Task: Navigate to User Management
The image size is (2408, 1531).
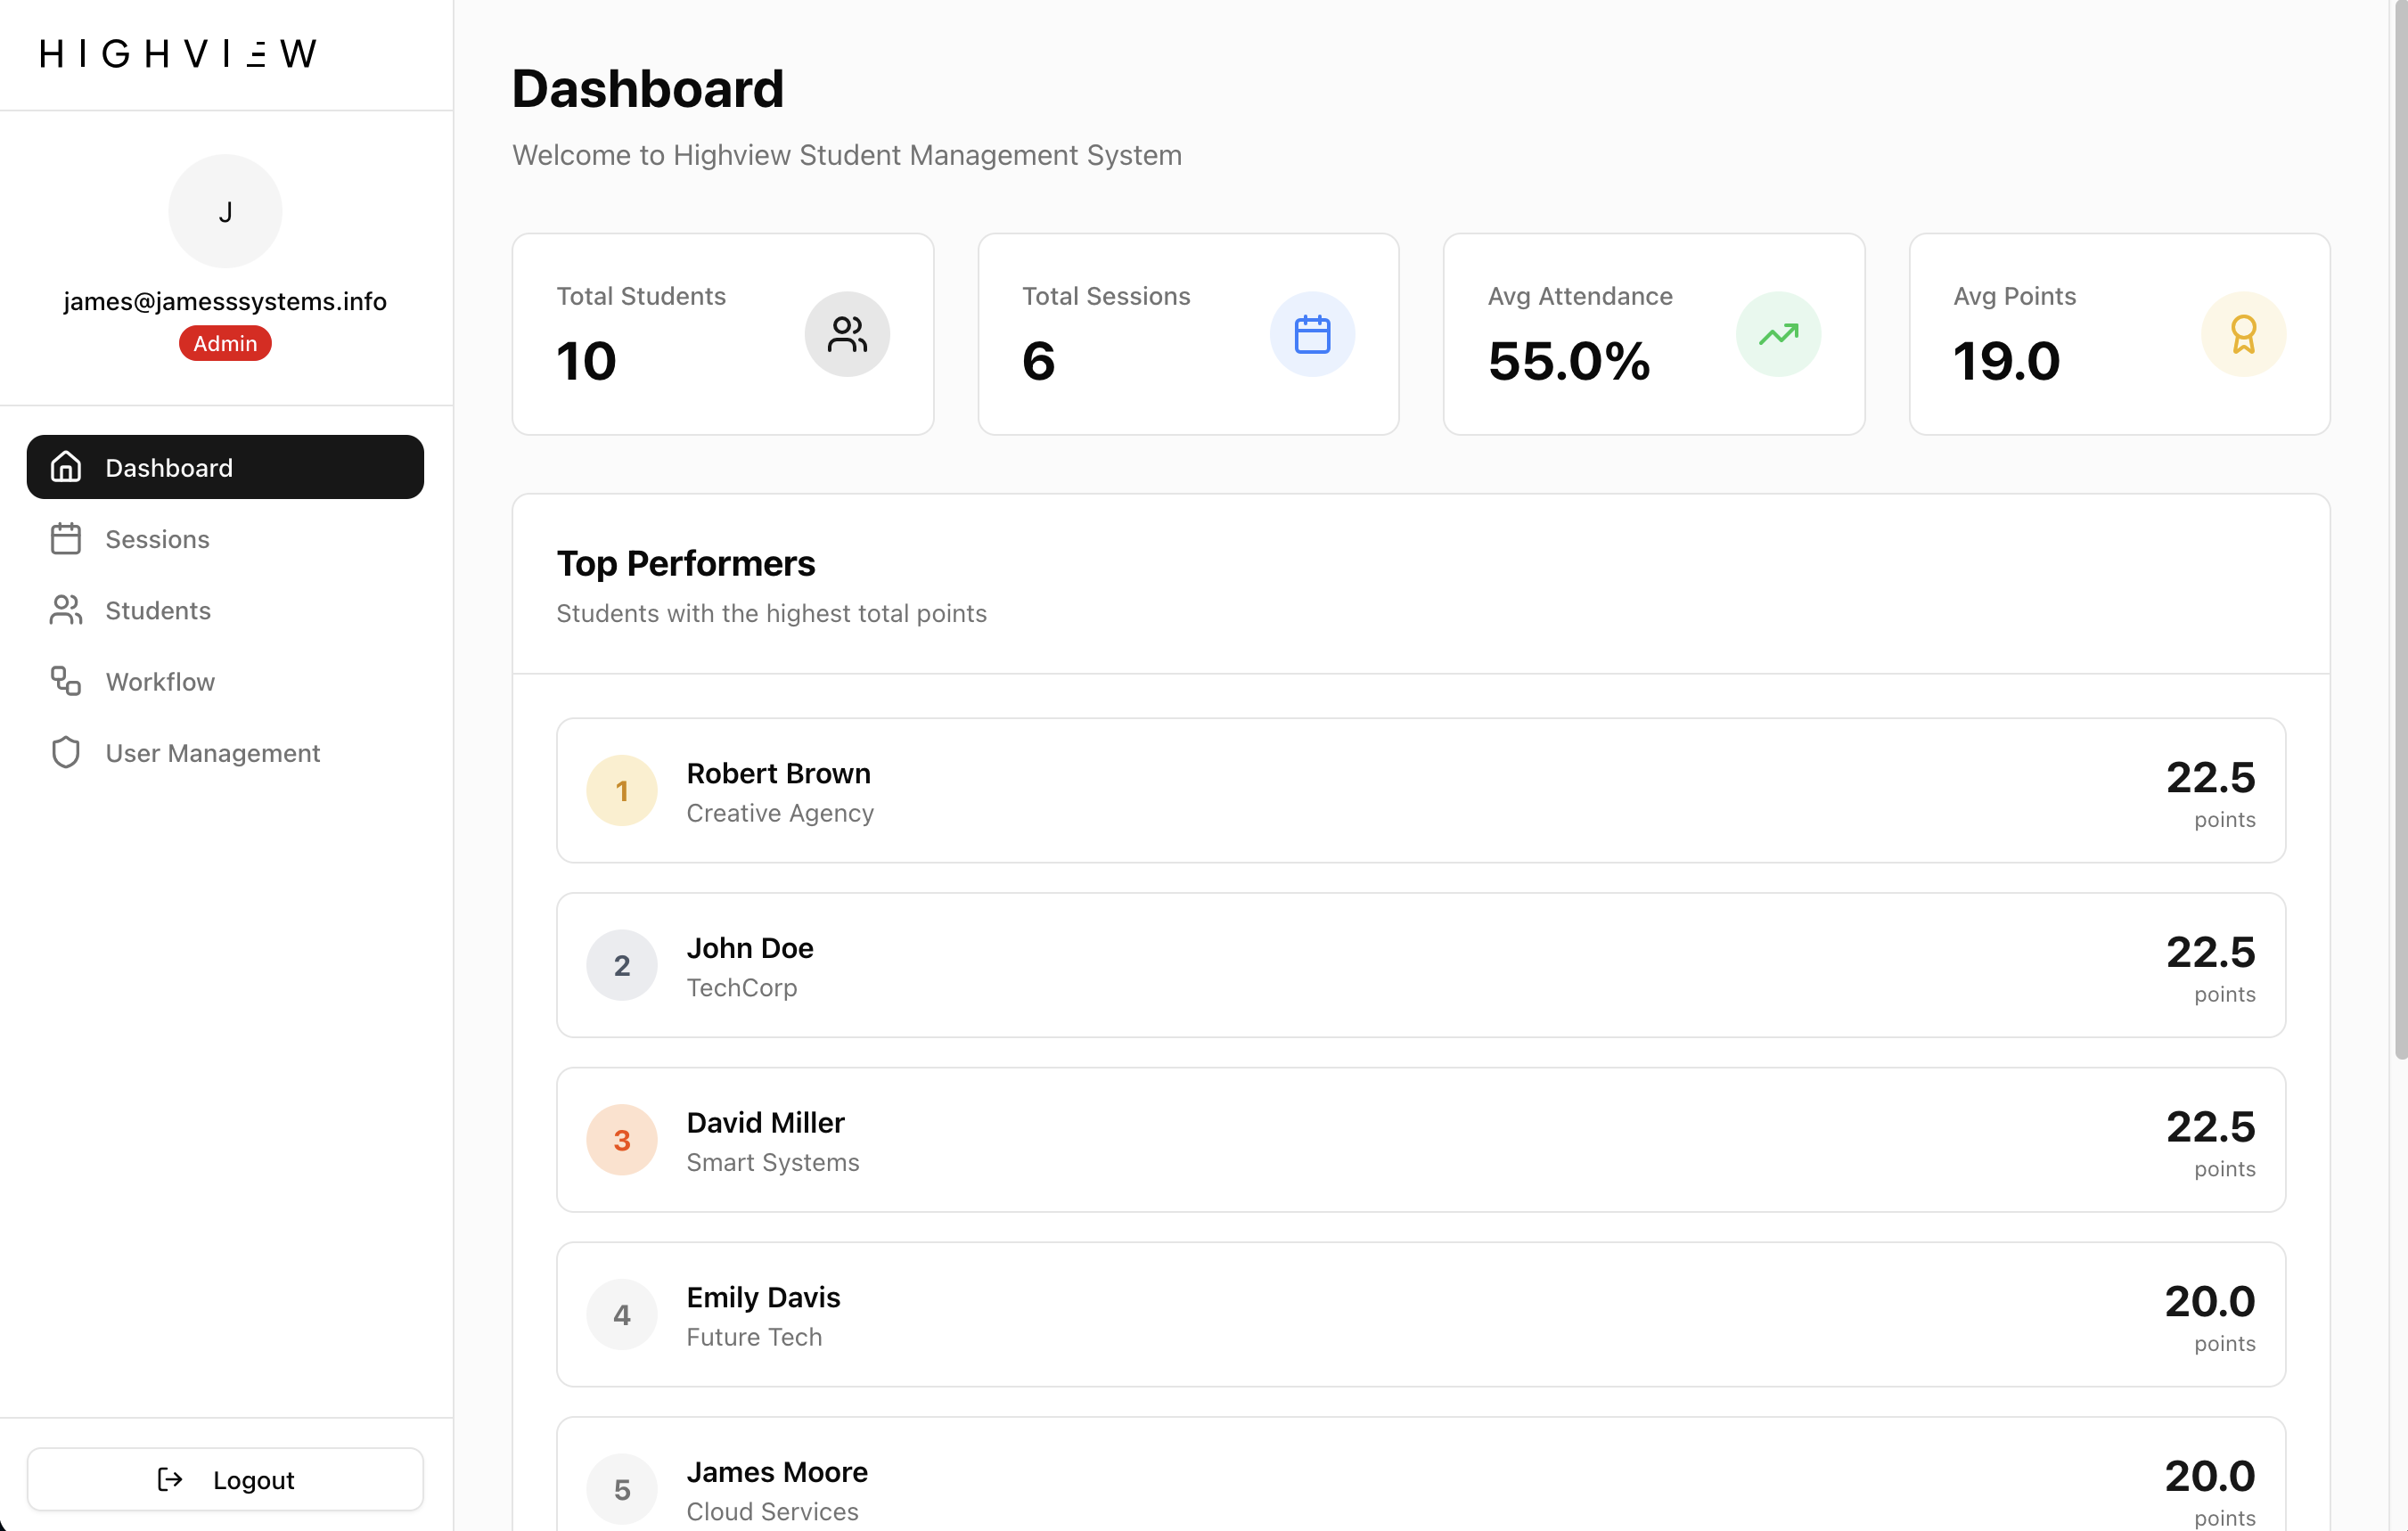Action: [212, 752]
